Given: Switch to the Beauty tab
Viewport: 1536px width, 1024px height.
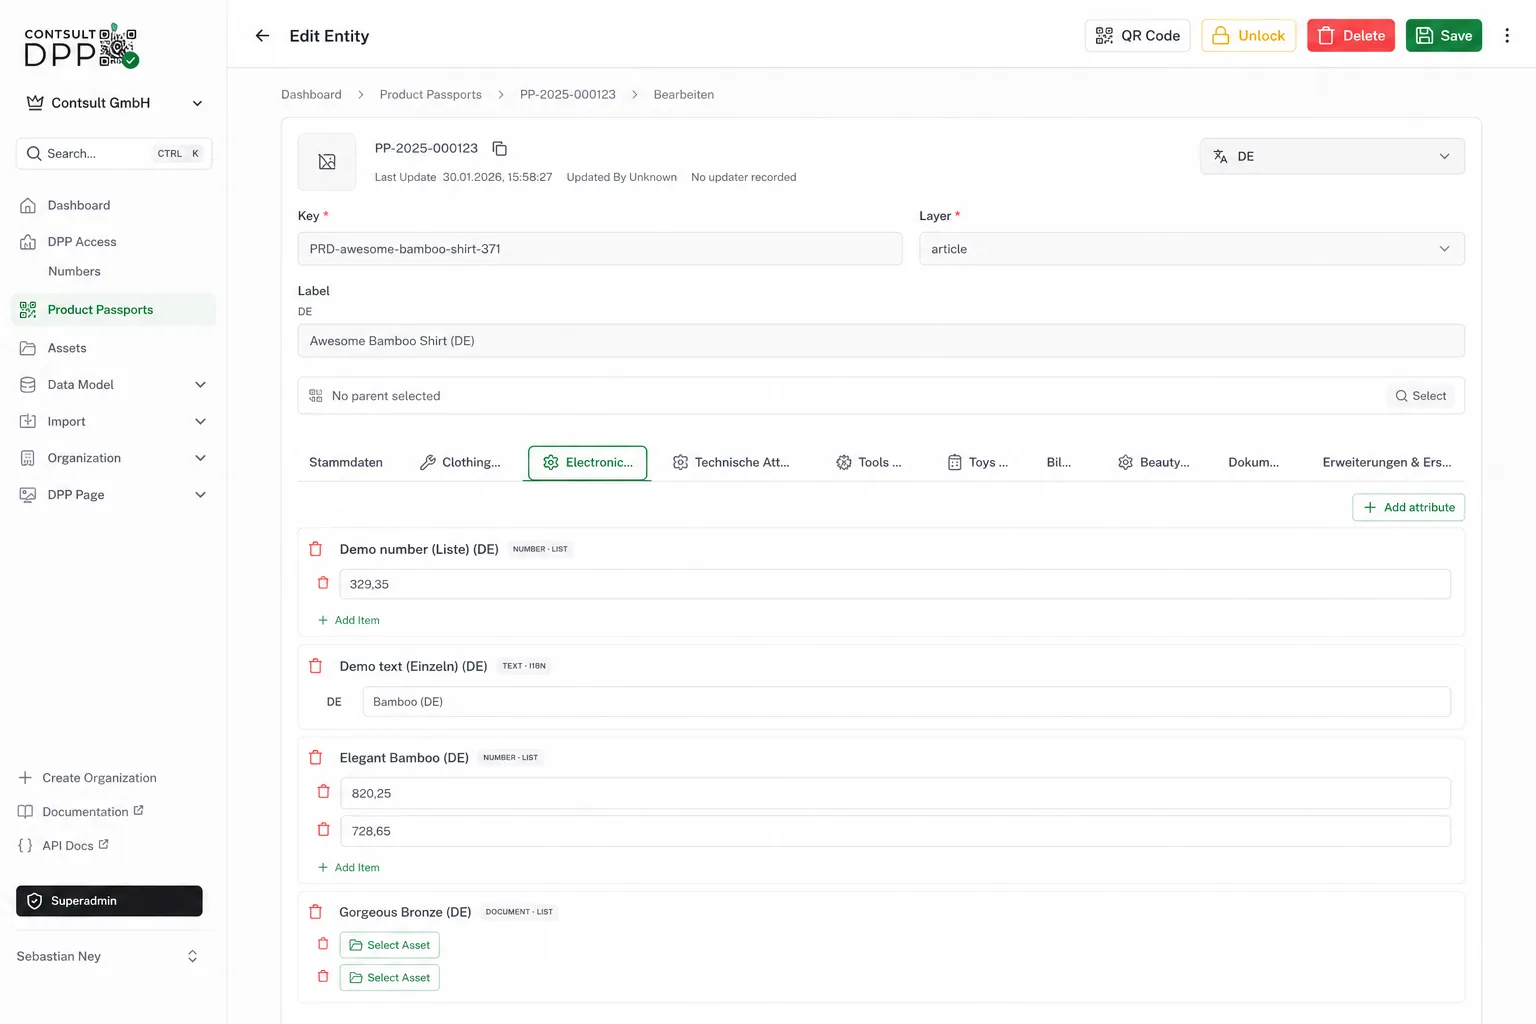Looking at the screenshot, I should coord(1153,463).
